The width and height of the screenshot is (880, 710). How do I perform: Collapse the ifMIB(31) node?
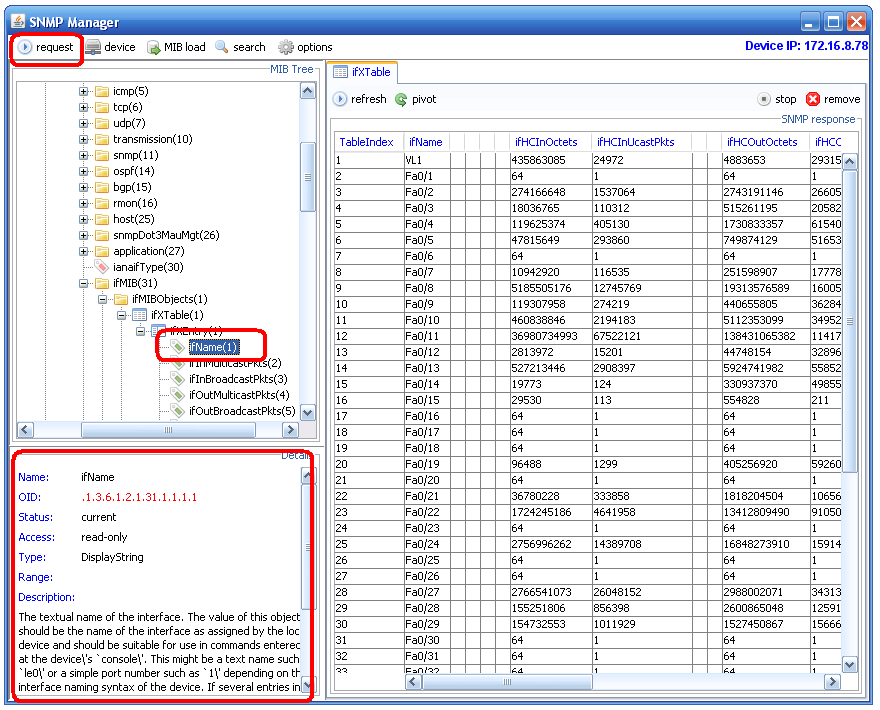coord(83,283)
